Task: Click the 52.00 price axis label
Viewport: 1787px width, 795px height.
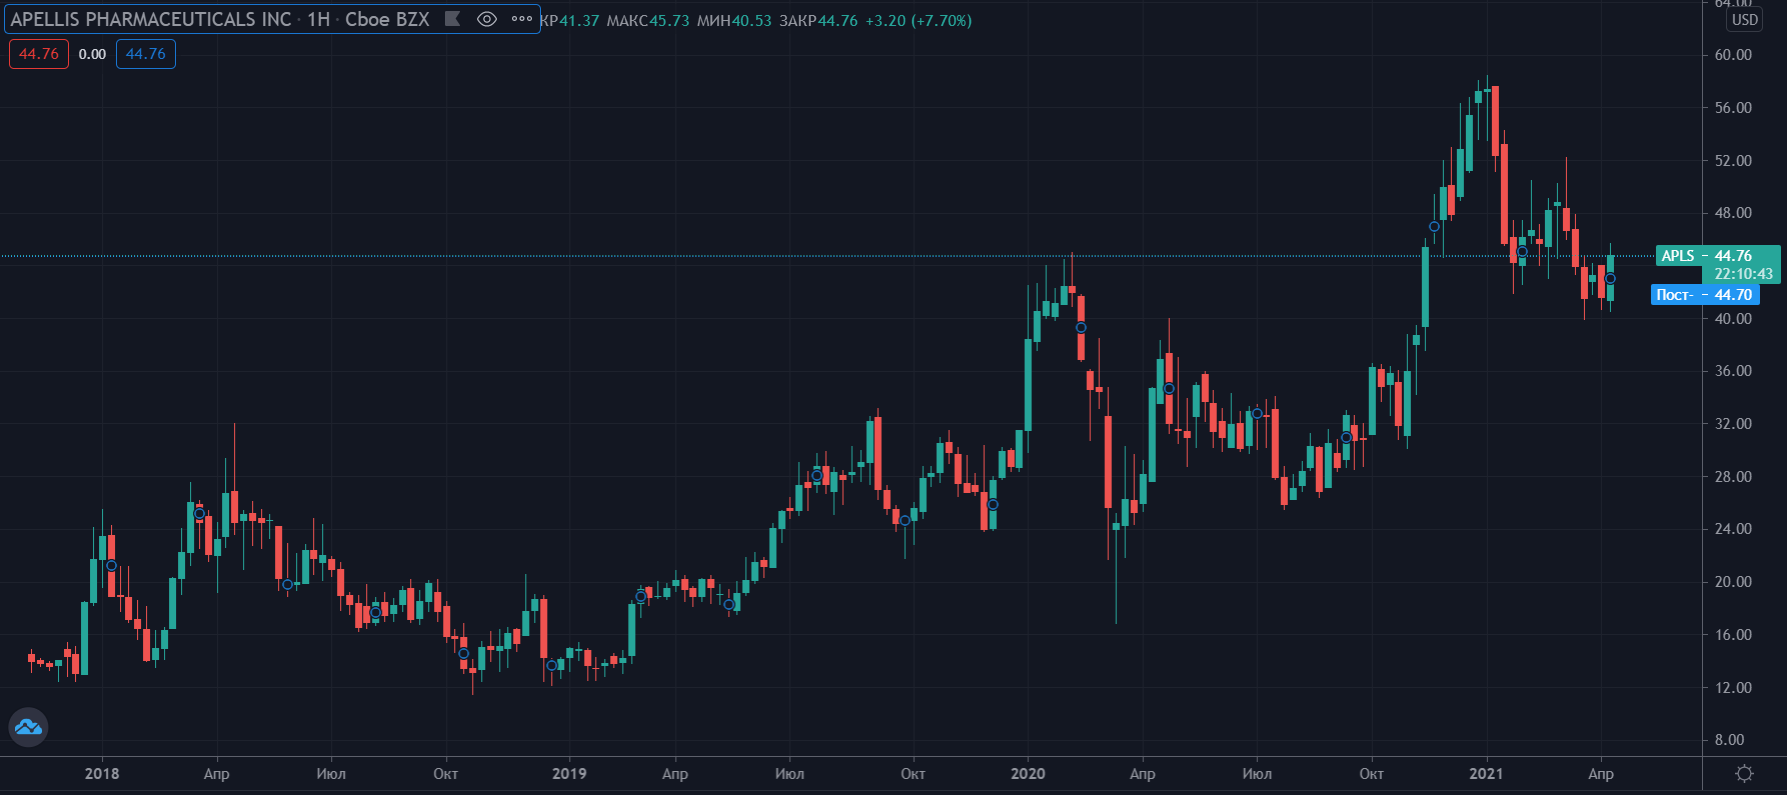Action: pyautogui.click(x=1733, y=160)
